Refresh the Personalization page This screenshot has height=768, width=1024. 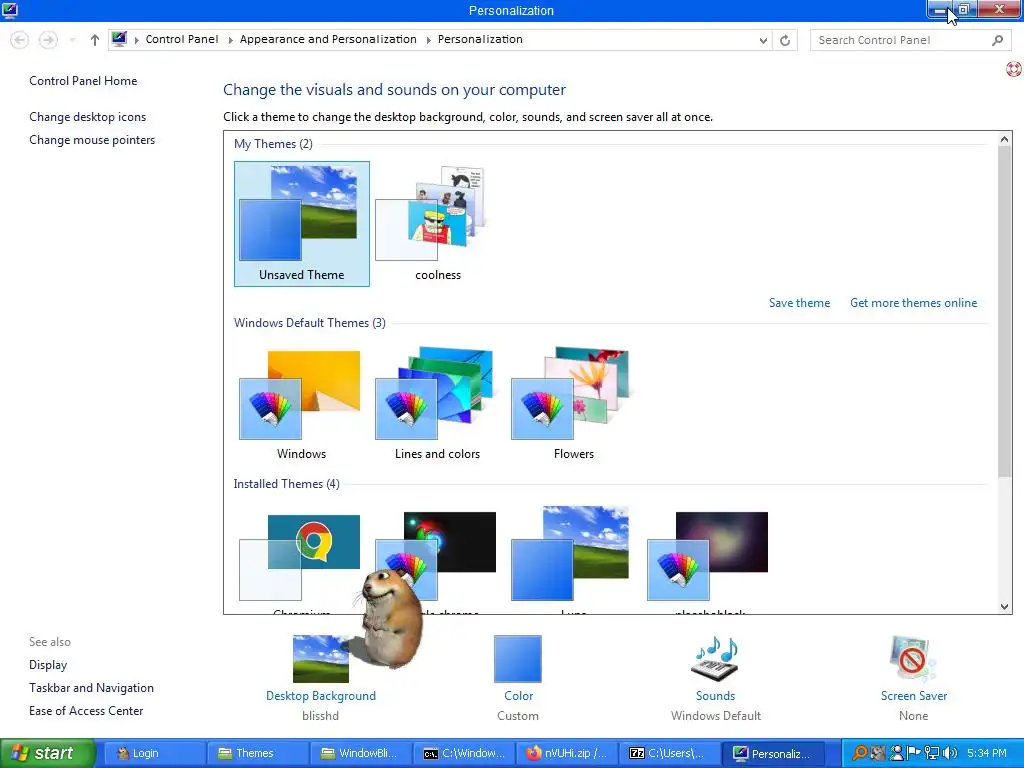pyautogui.click(x=785, y=40)
